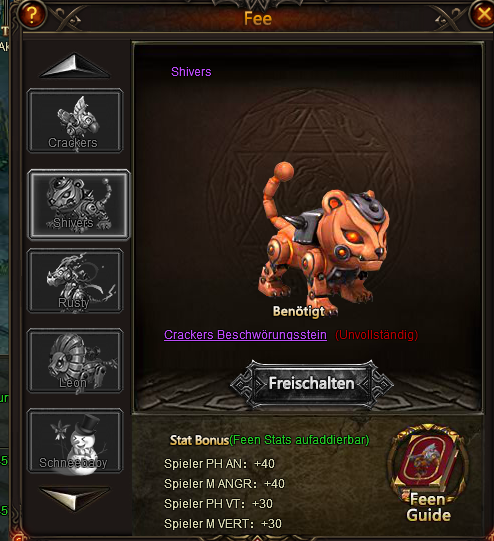Image resolution: width=494 pixels, height=541 pixels.
Task: Click the purple Shivers name label
Action: [x=191, y=72]
